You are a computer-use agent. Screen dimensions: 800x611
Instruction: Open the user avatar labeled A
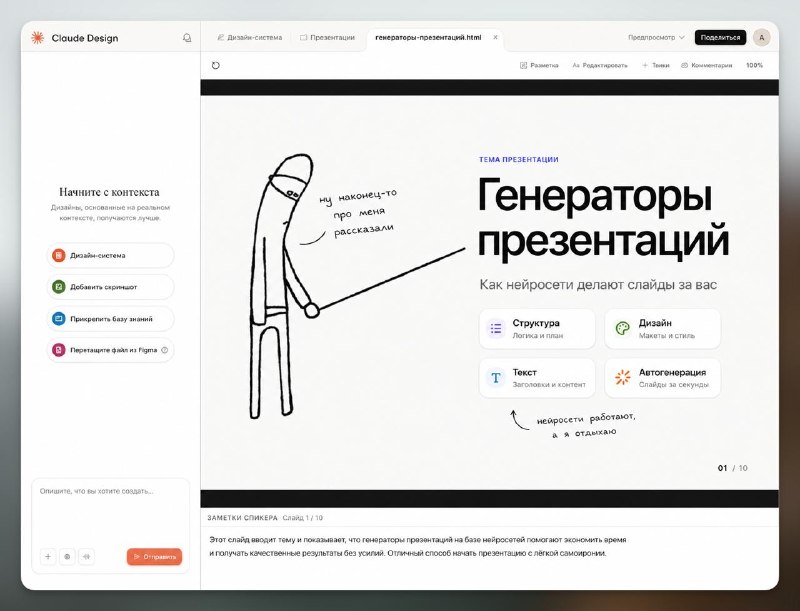click(762, 37)
